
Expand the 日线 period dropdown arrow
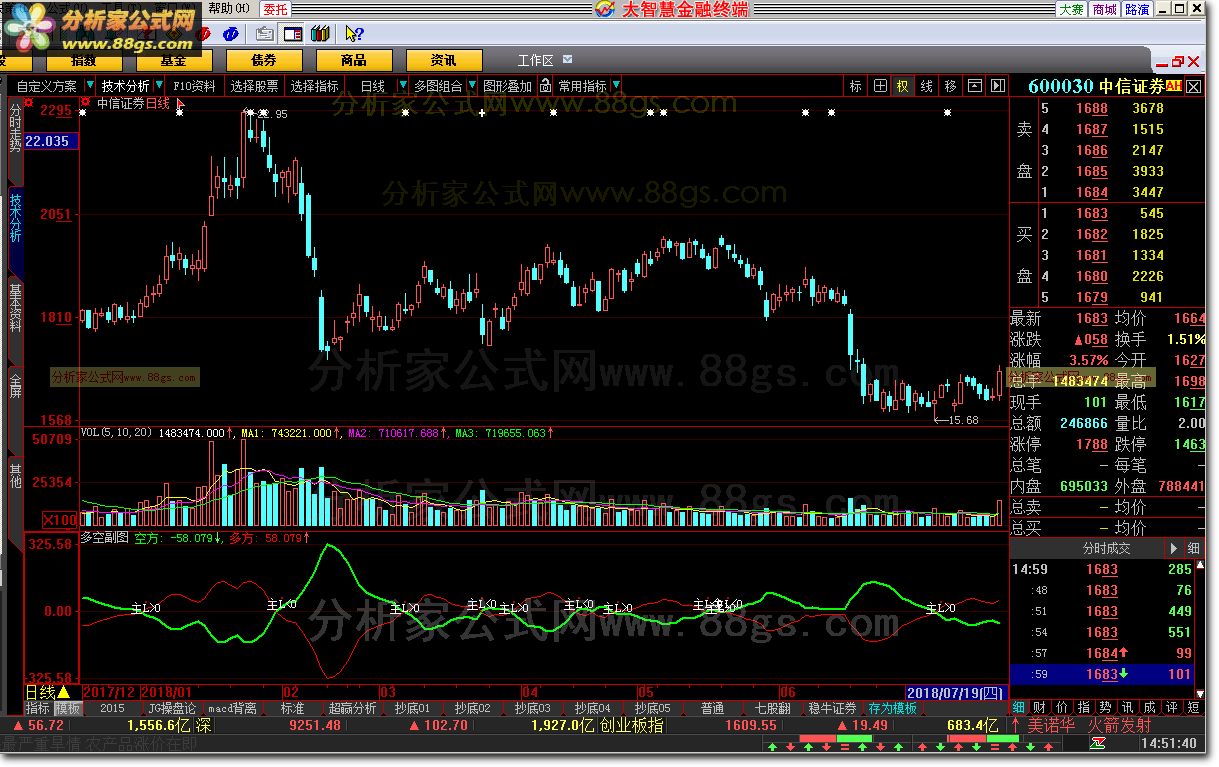click(x=403, y=86)
